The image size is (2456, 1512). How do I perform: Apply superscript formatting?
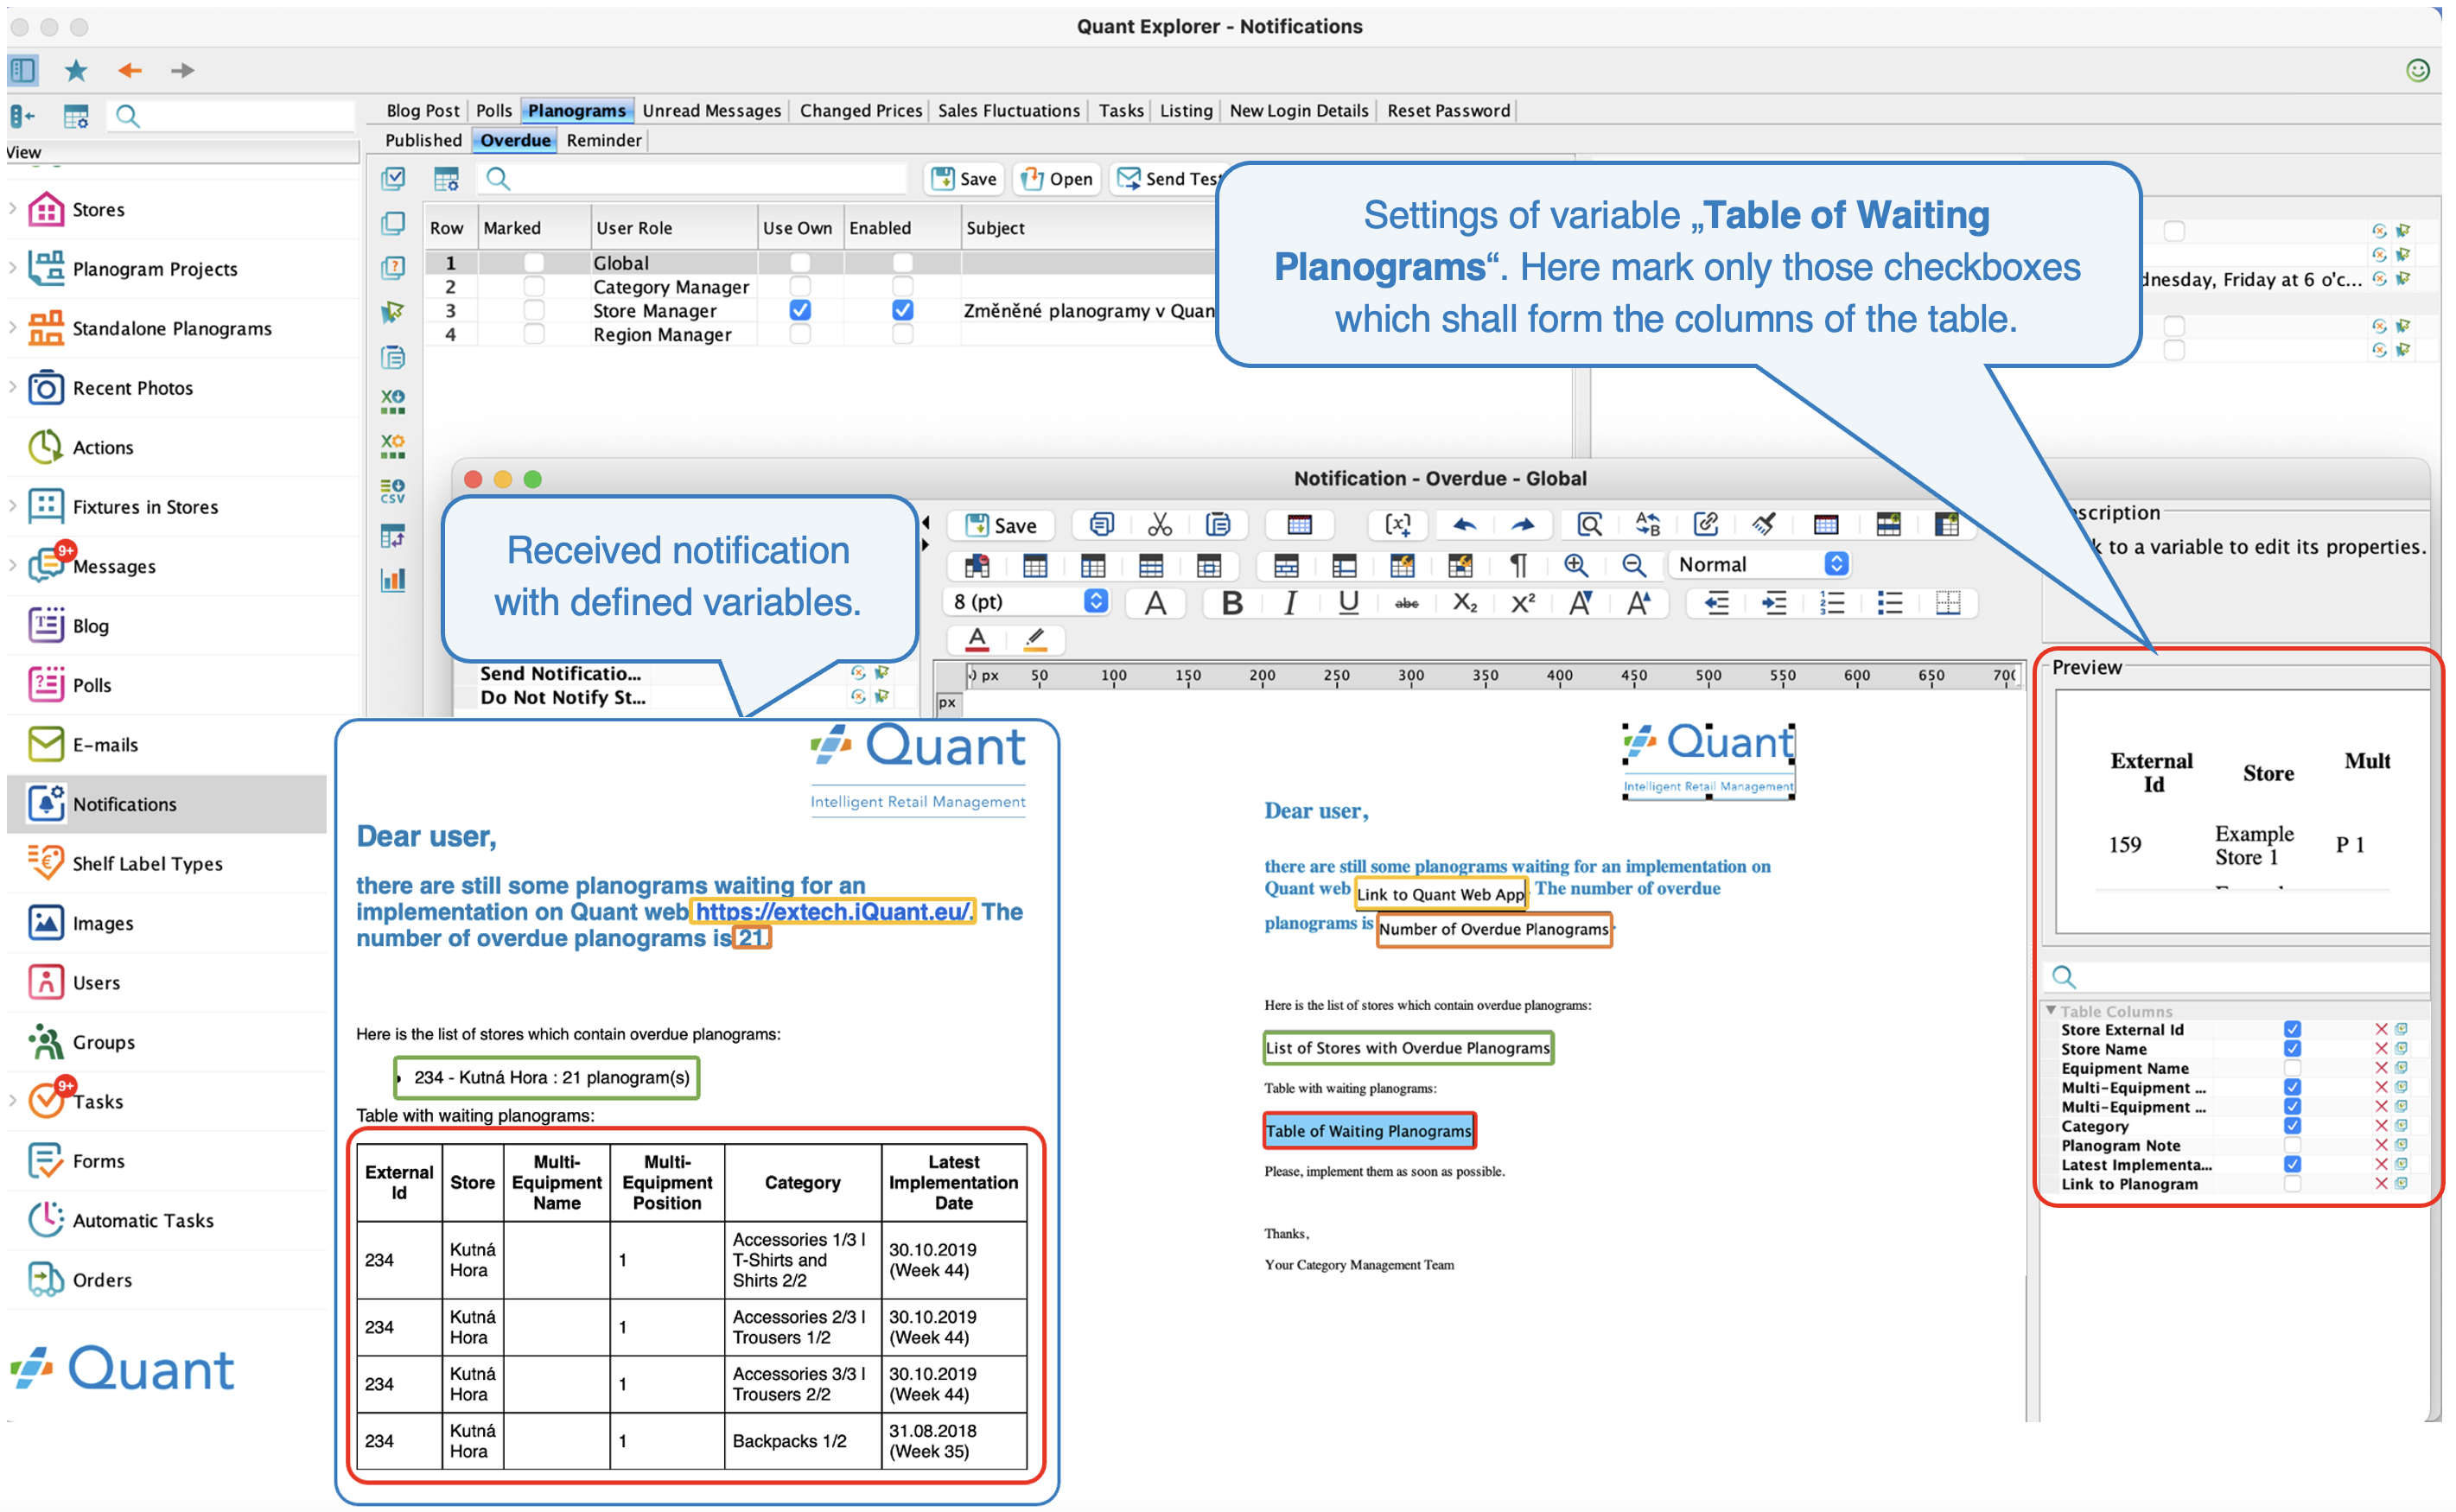[1523, 603]
